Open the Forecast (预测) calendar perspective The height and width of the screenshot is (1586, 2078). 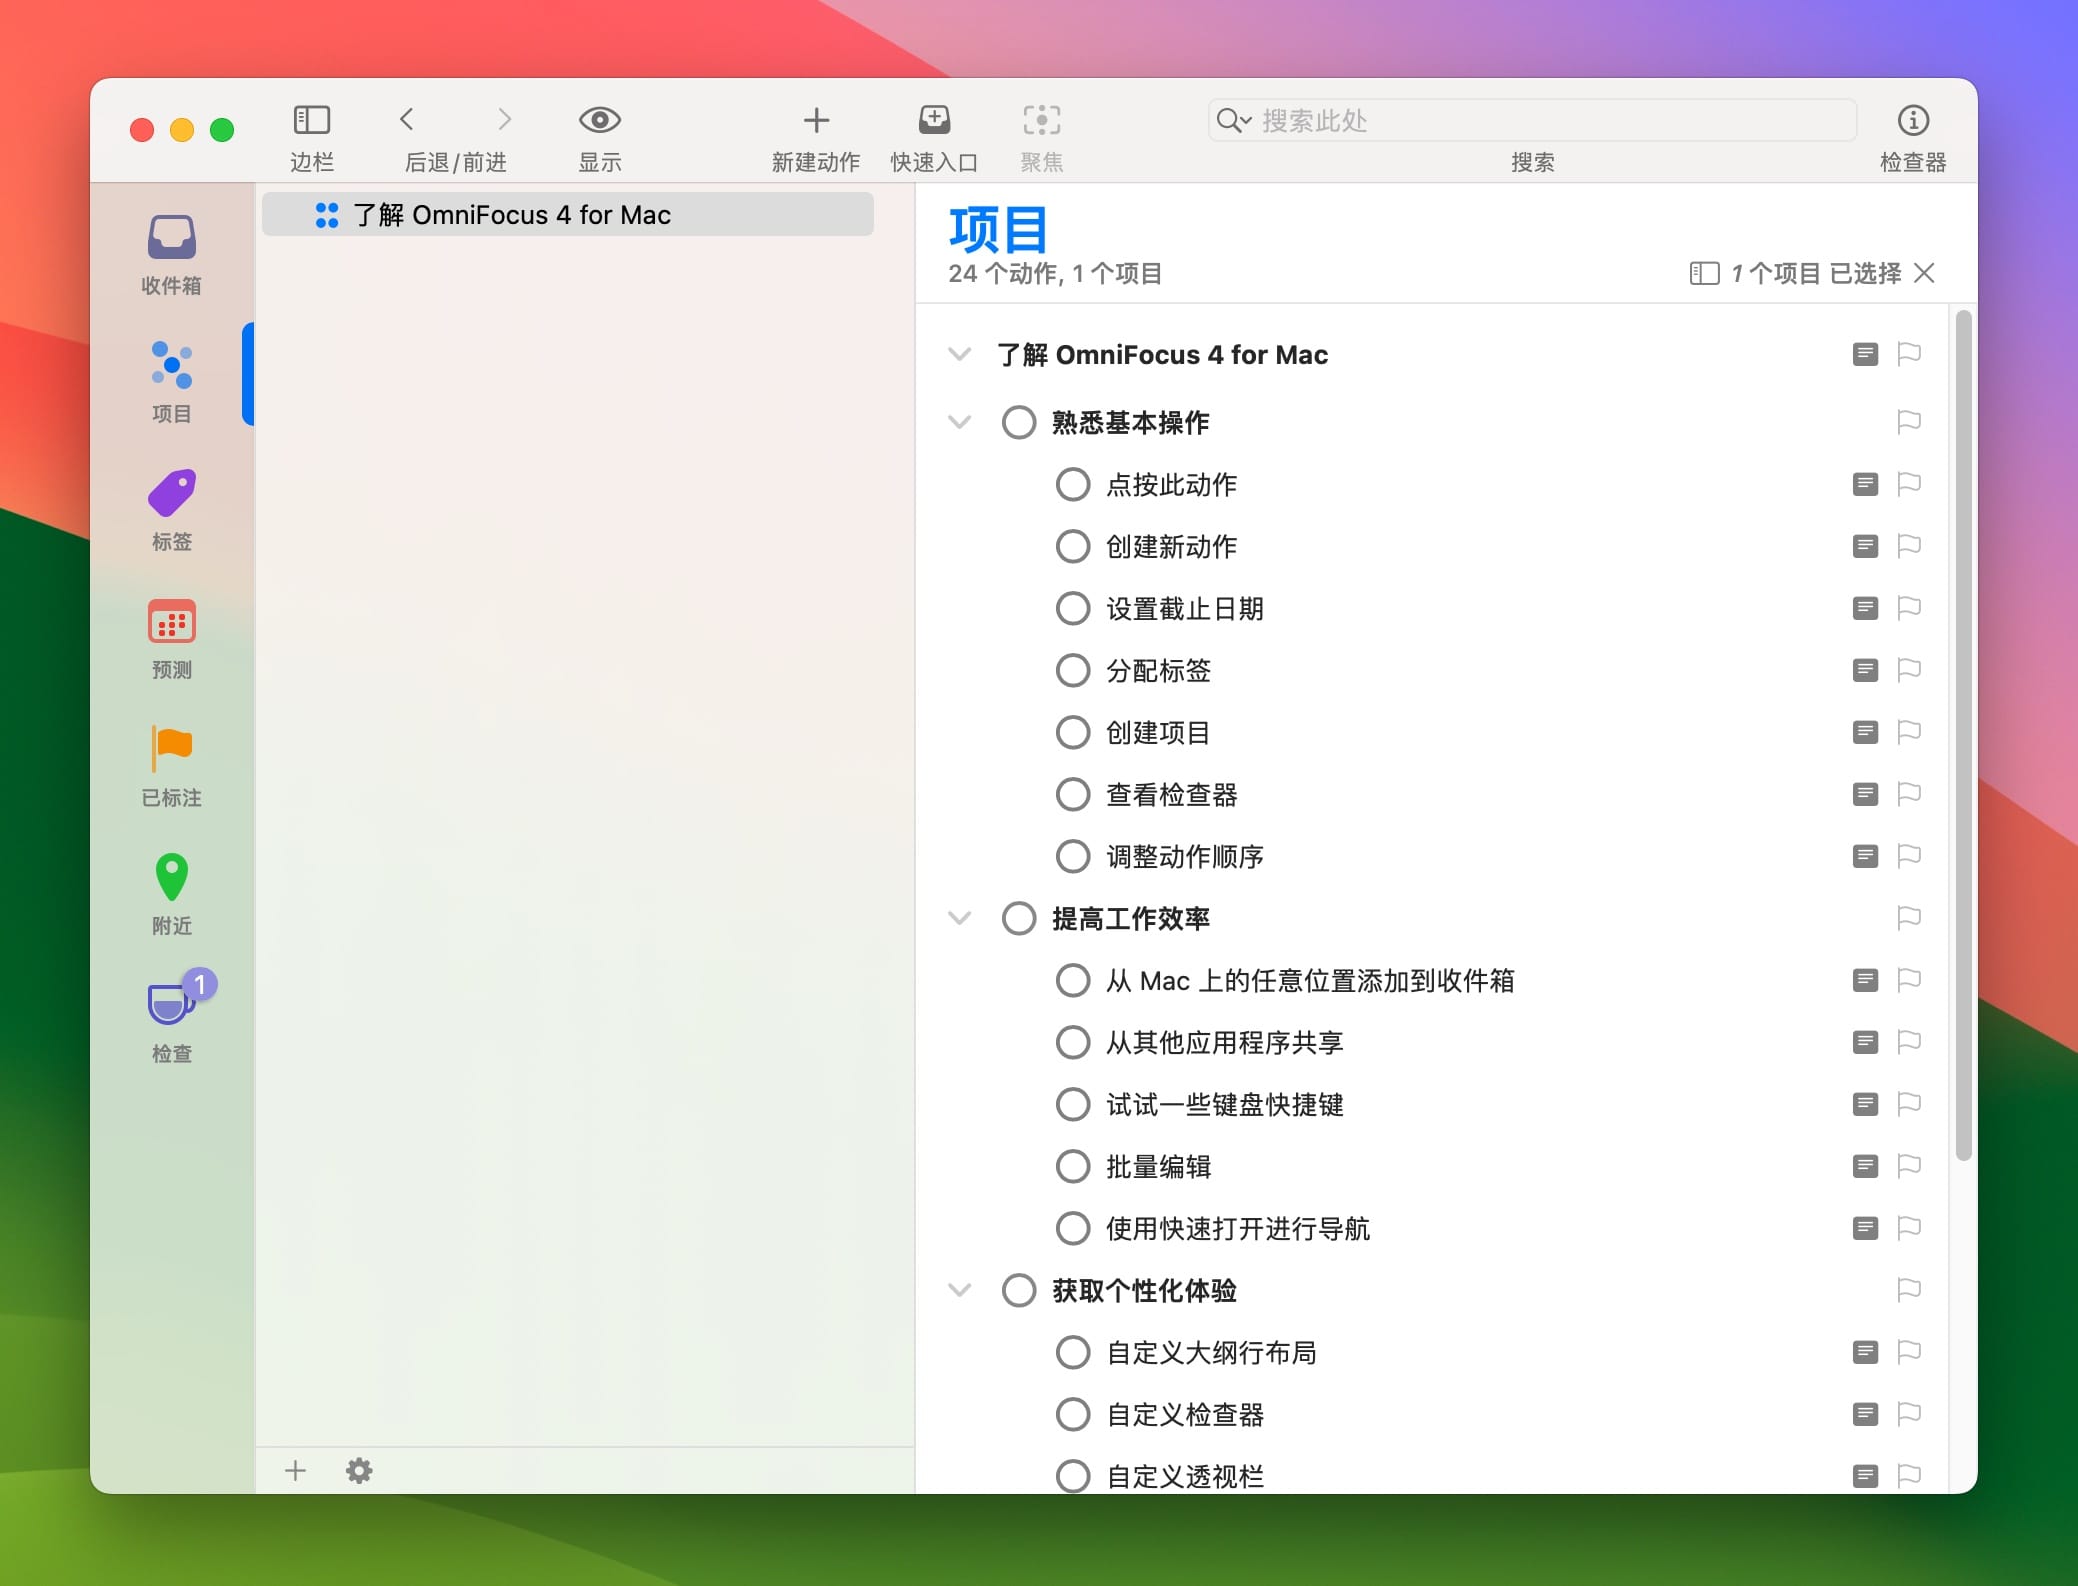[171, 623]
